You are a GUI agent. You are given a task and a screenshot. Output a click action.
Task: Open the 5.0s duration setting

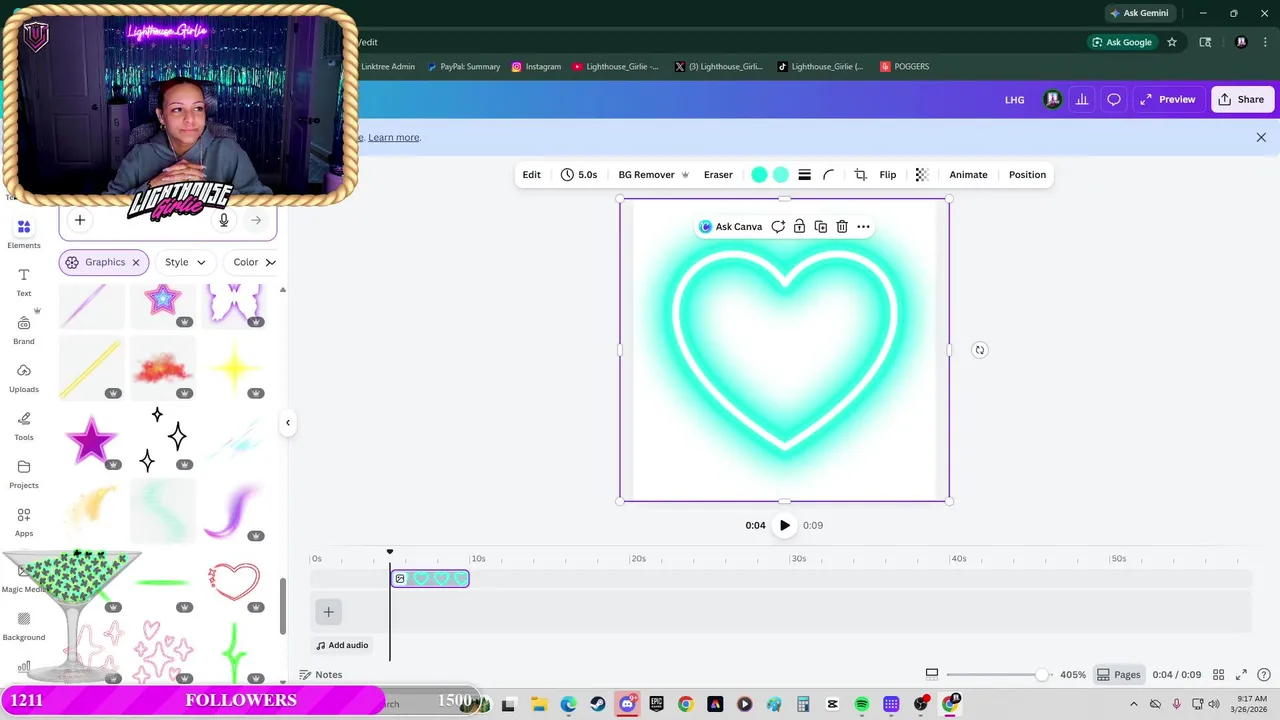click(579, 175)
